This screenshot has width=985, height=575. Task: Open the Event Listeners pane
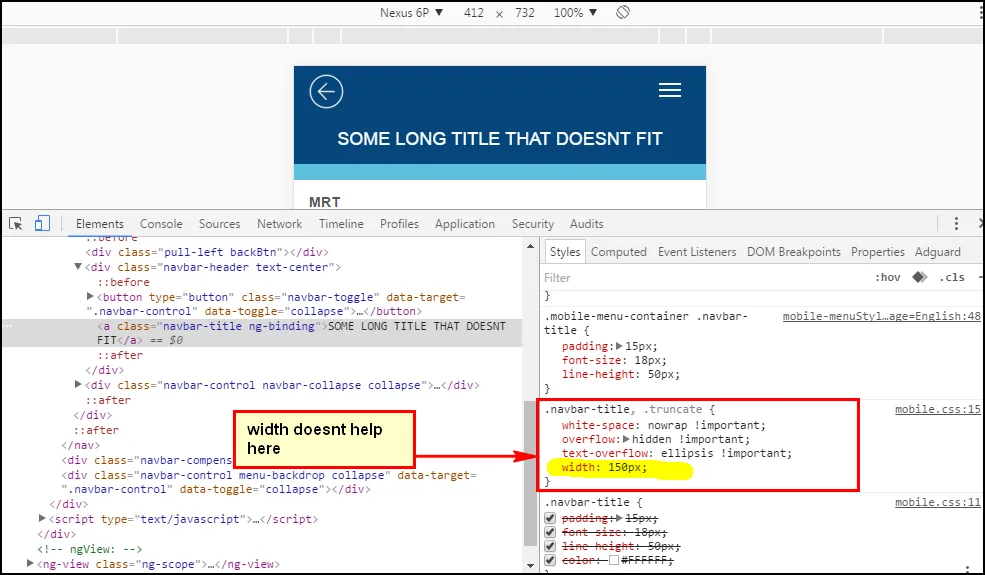click(697, 252)
